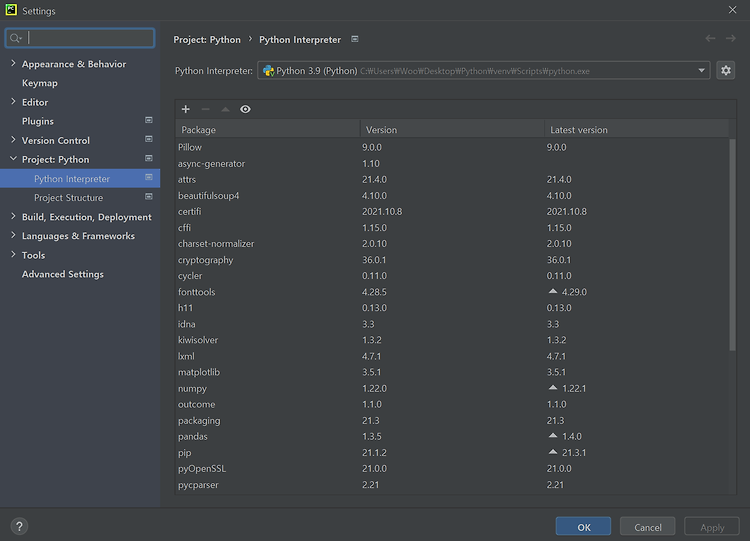Select the cffi package row
Image resolution: width=750 pixels, height=541 pixels.
(x=452, y=228)
